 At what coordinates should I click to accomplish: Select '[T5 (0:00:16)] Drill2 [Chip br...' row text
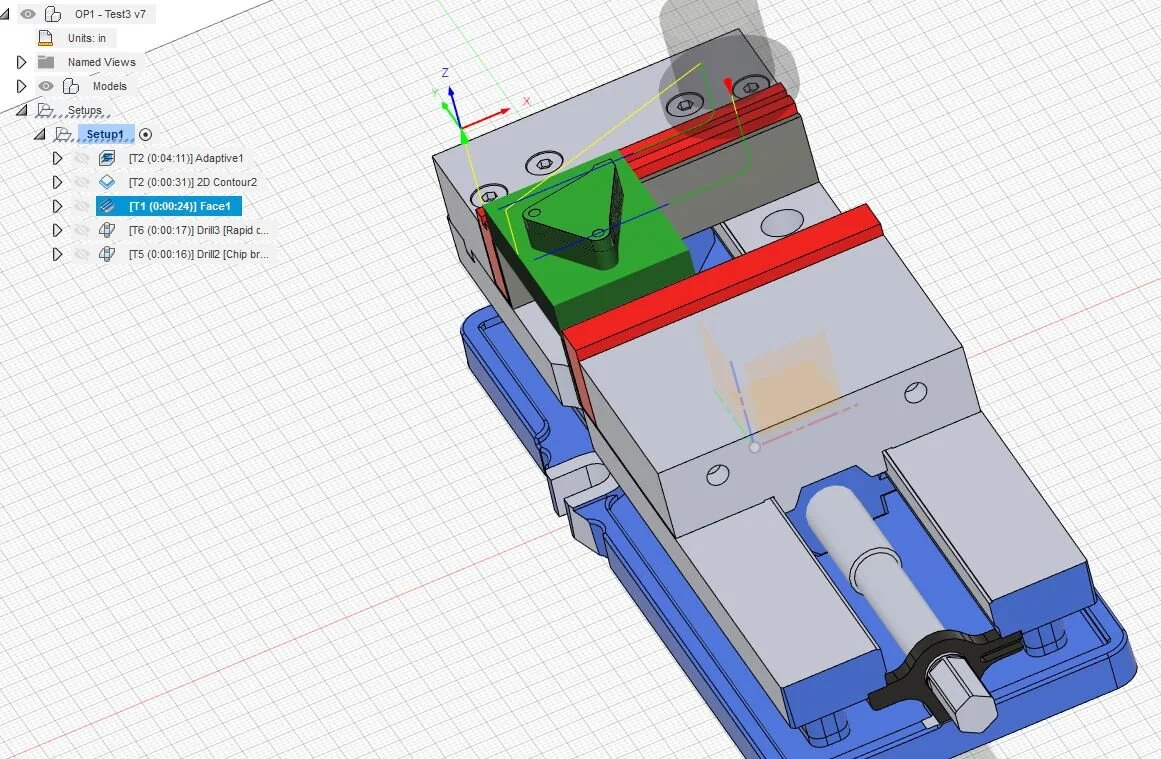click(198, 253)
